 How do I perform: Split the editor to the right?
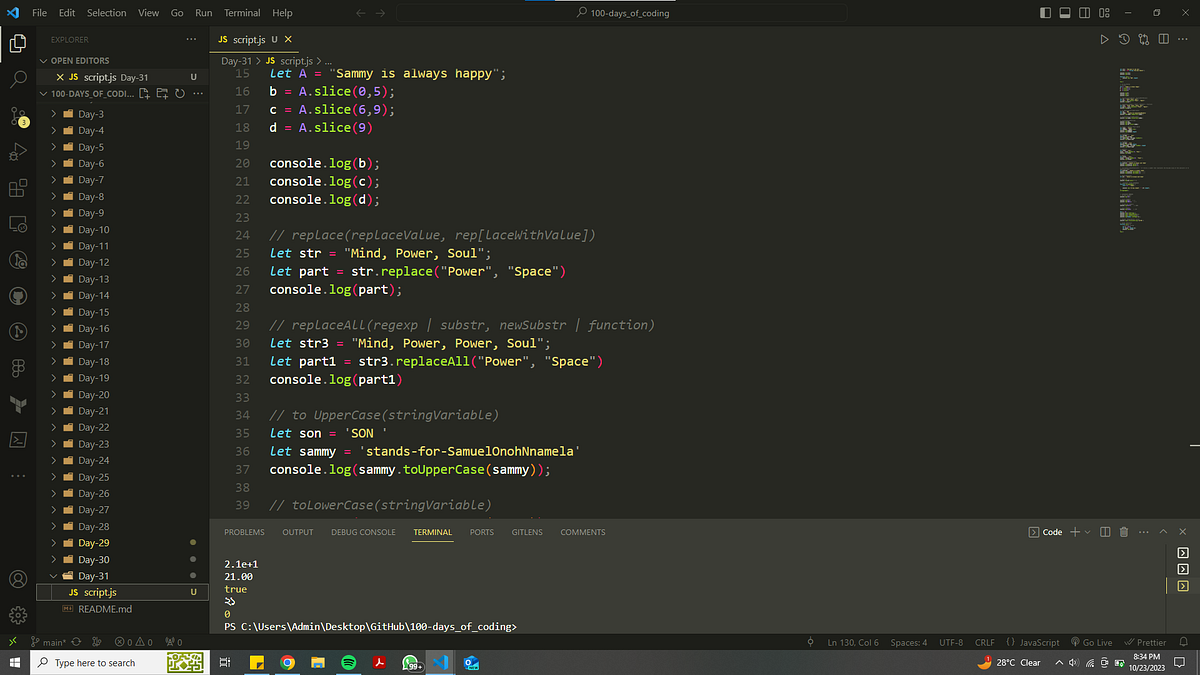1164,39
